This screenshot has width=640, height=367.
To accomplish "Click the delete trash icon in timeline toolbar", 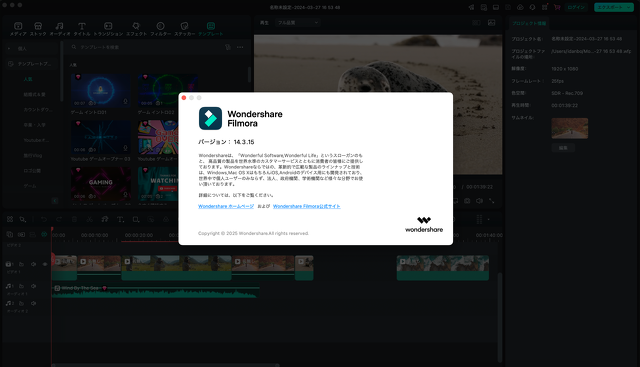I will [74, 220].
